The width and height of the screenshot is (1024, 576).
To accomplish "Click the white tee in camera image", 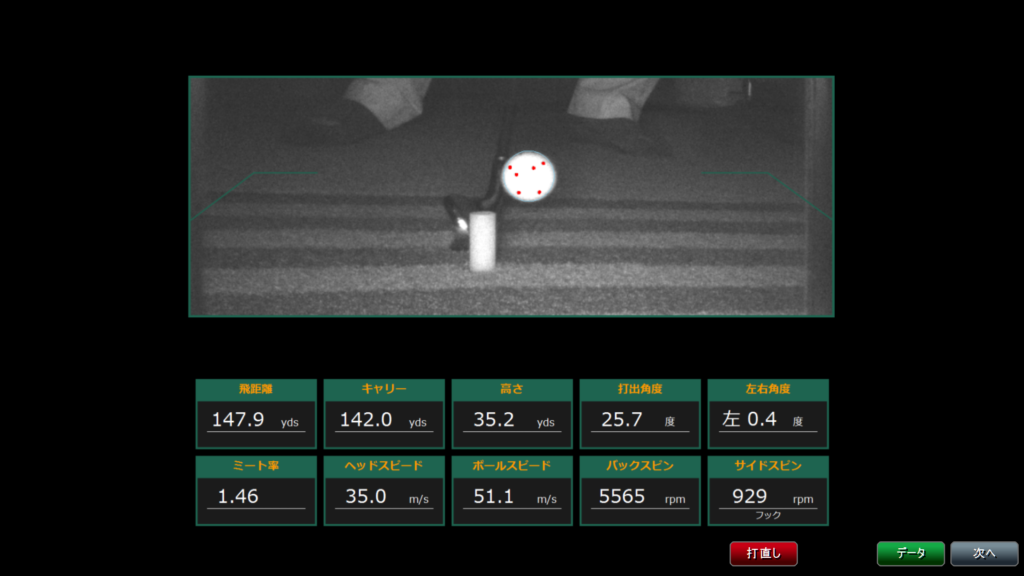I will (x=483, y=242).
